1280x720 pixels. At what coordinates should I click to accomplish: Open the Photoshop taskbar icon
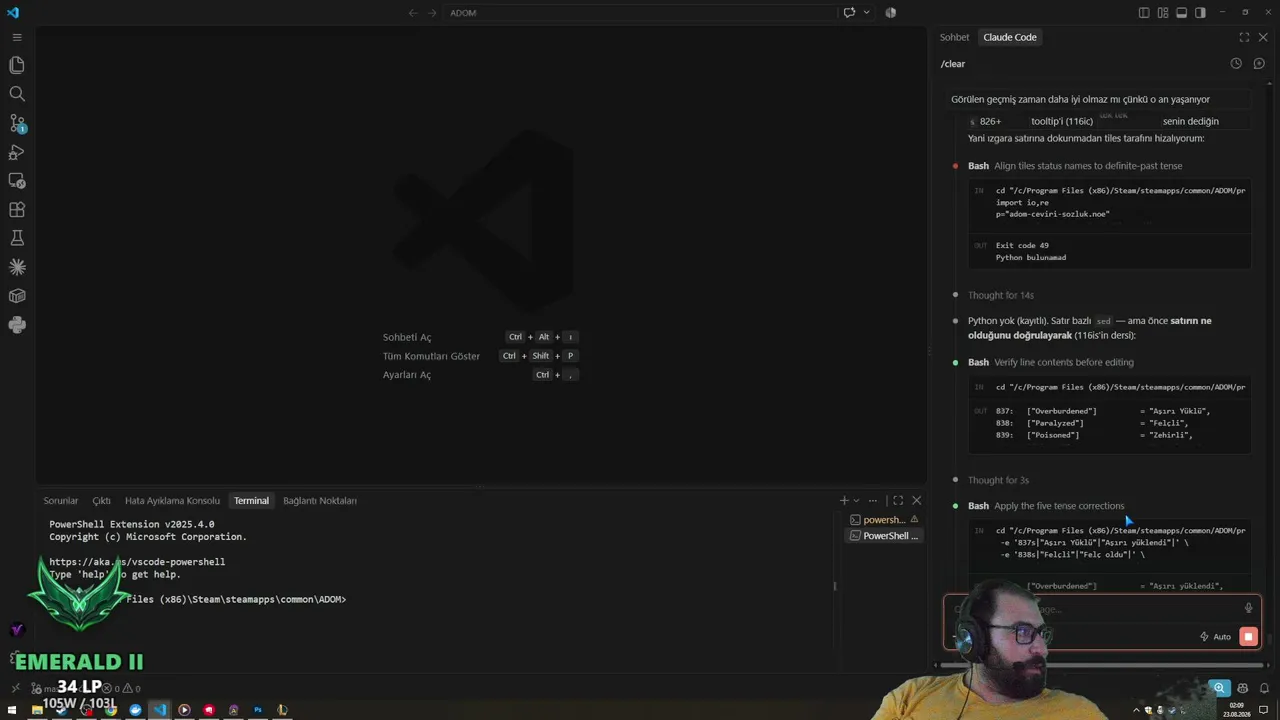258,710
